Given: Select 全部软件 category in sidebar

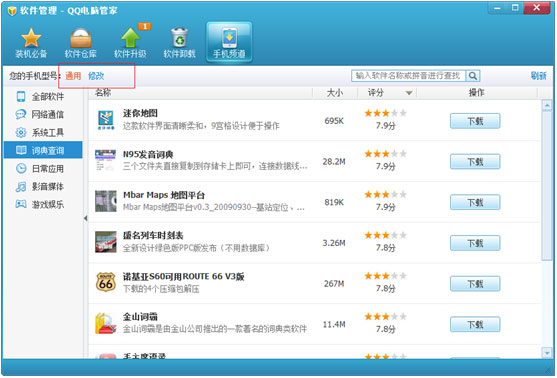Looking at the screenshot, I should [43, 97].
